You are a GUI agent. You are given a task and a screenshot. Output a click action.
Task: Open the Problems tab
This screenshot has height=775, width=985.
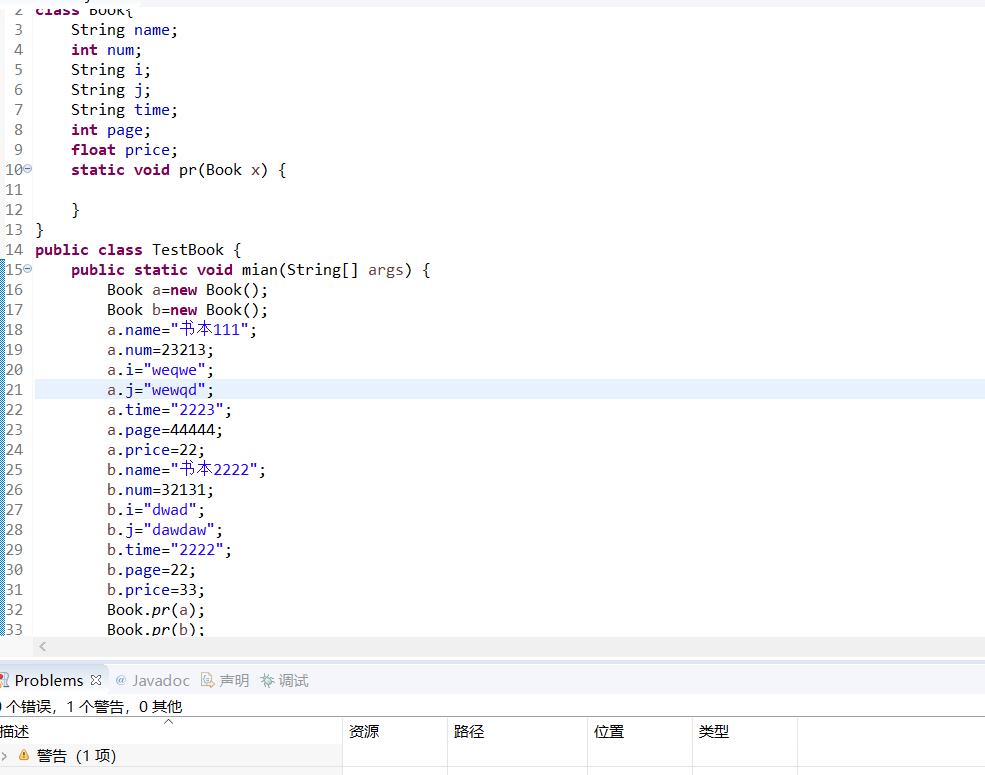click(48, 680)
